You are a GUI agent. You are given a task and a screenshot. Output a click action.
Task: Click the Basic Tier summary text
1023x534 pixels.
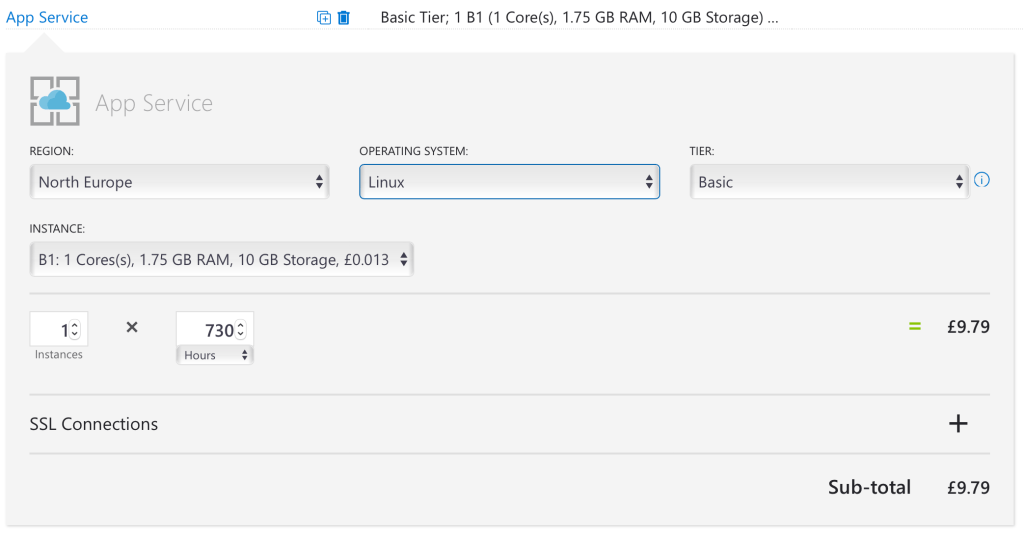(579, 17)
